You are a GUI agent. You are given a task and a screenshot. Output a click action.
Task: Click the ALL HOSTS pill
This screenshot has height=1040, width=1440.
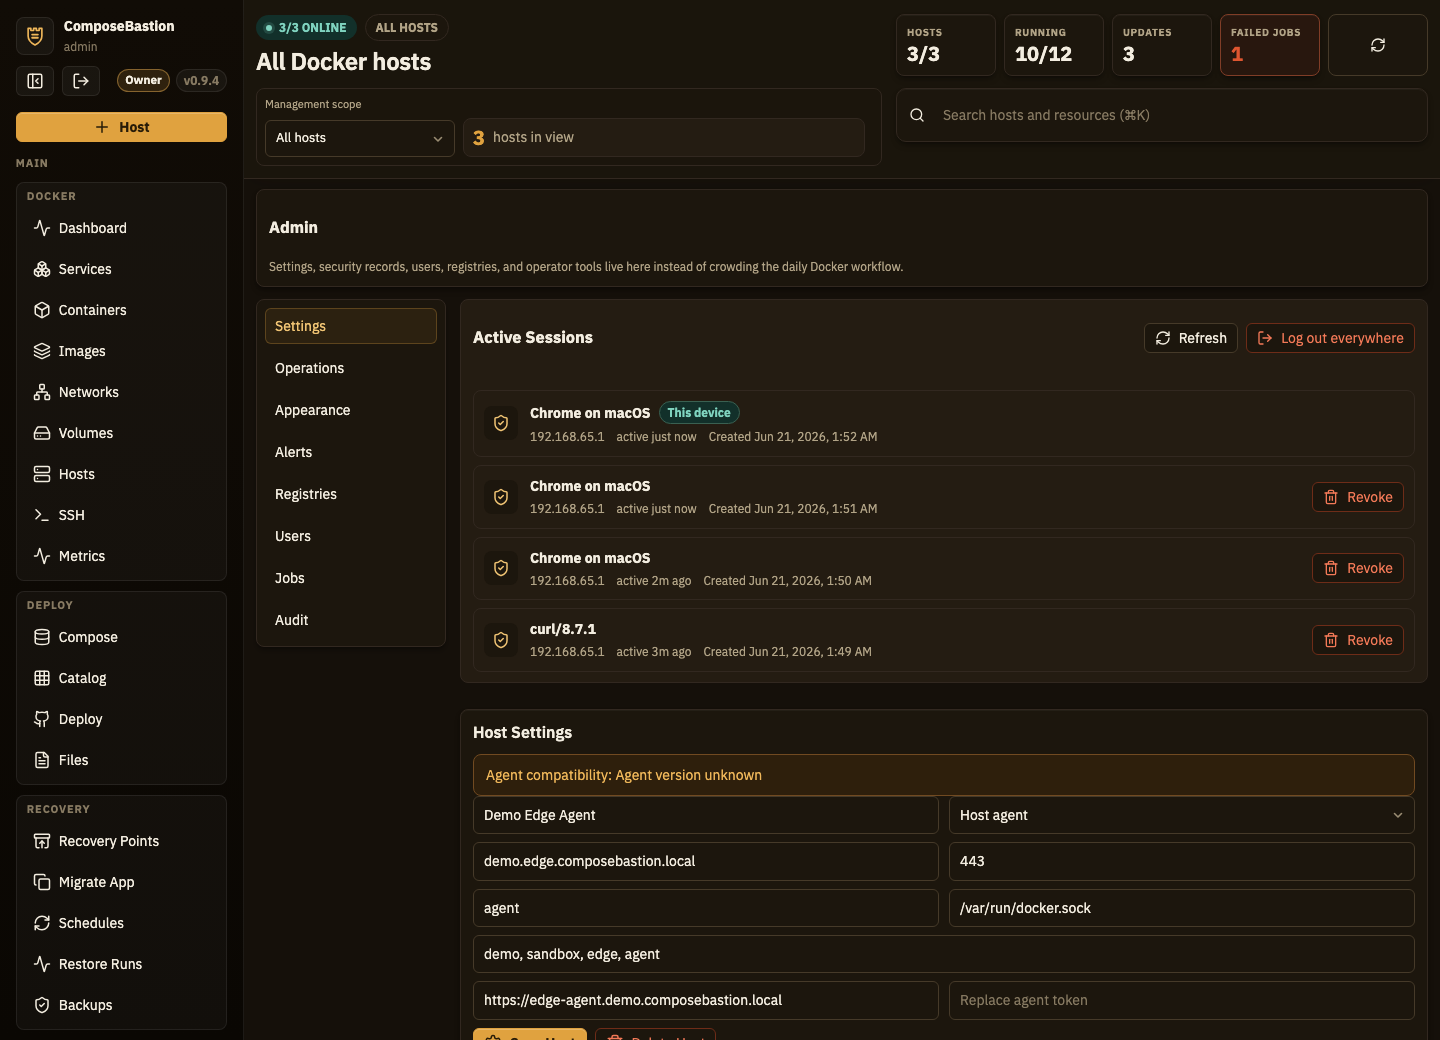coord(406,28)
